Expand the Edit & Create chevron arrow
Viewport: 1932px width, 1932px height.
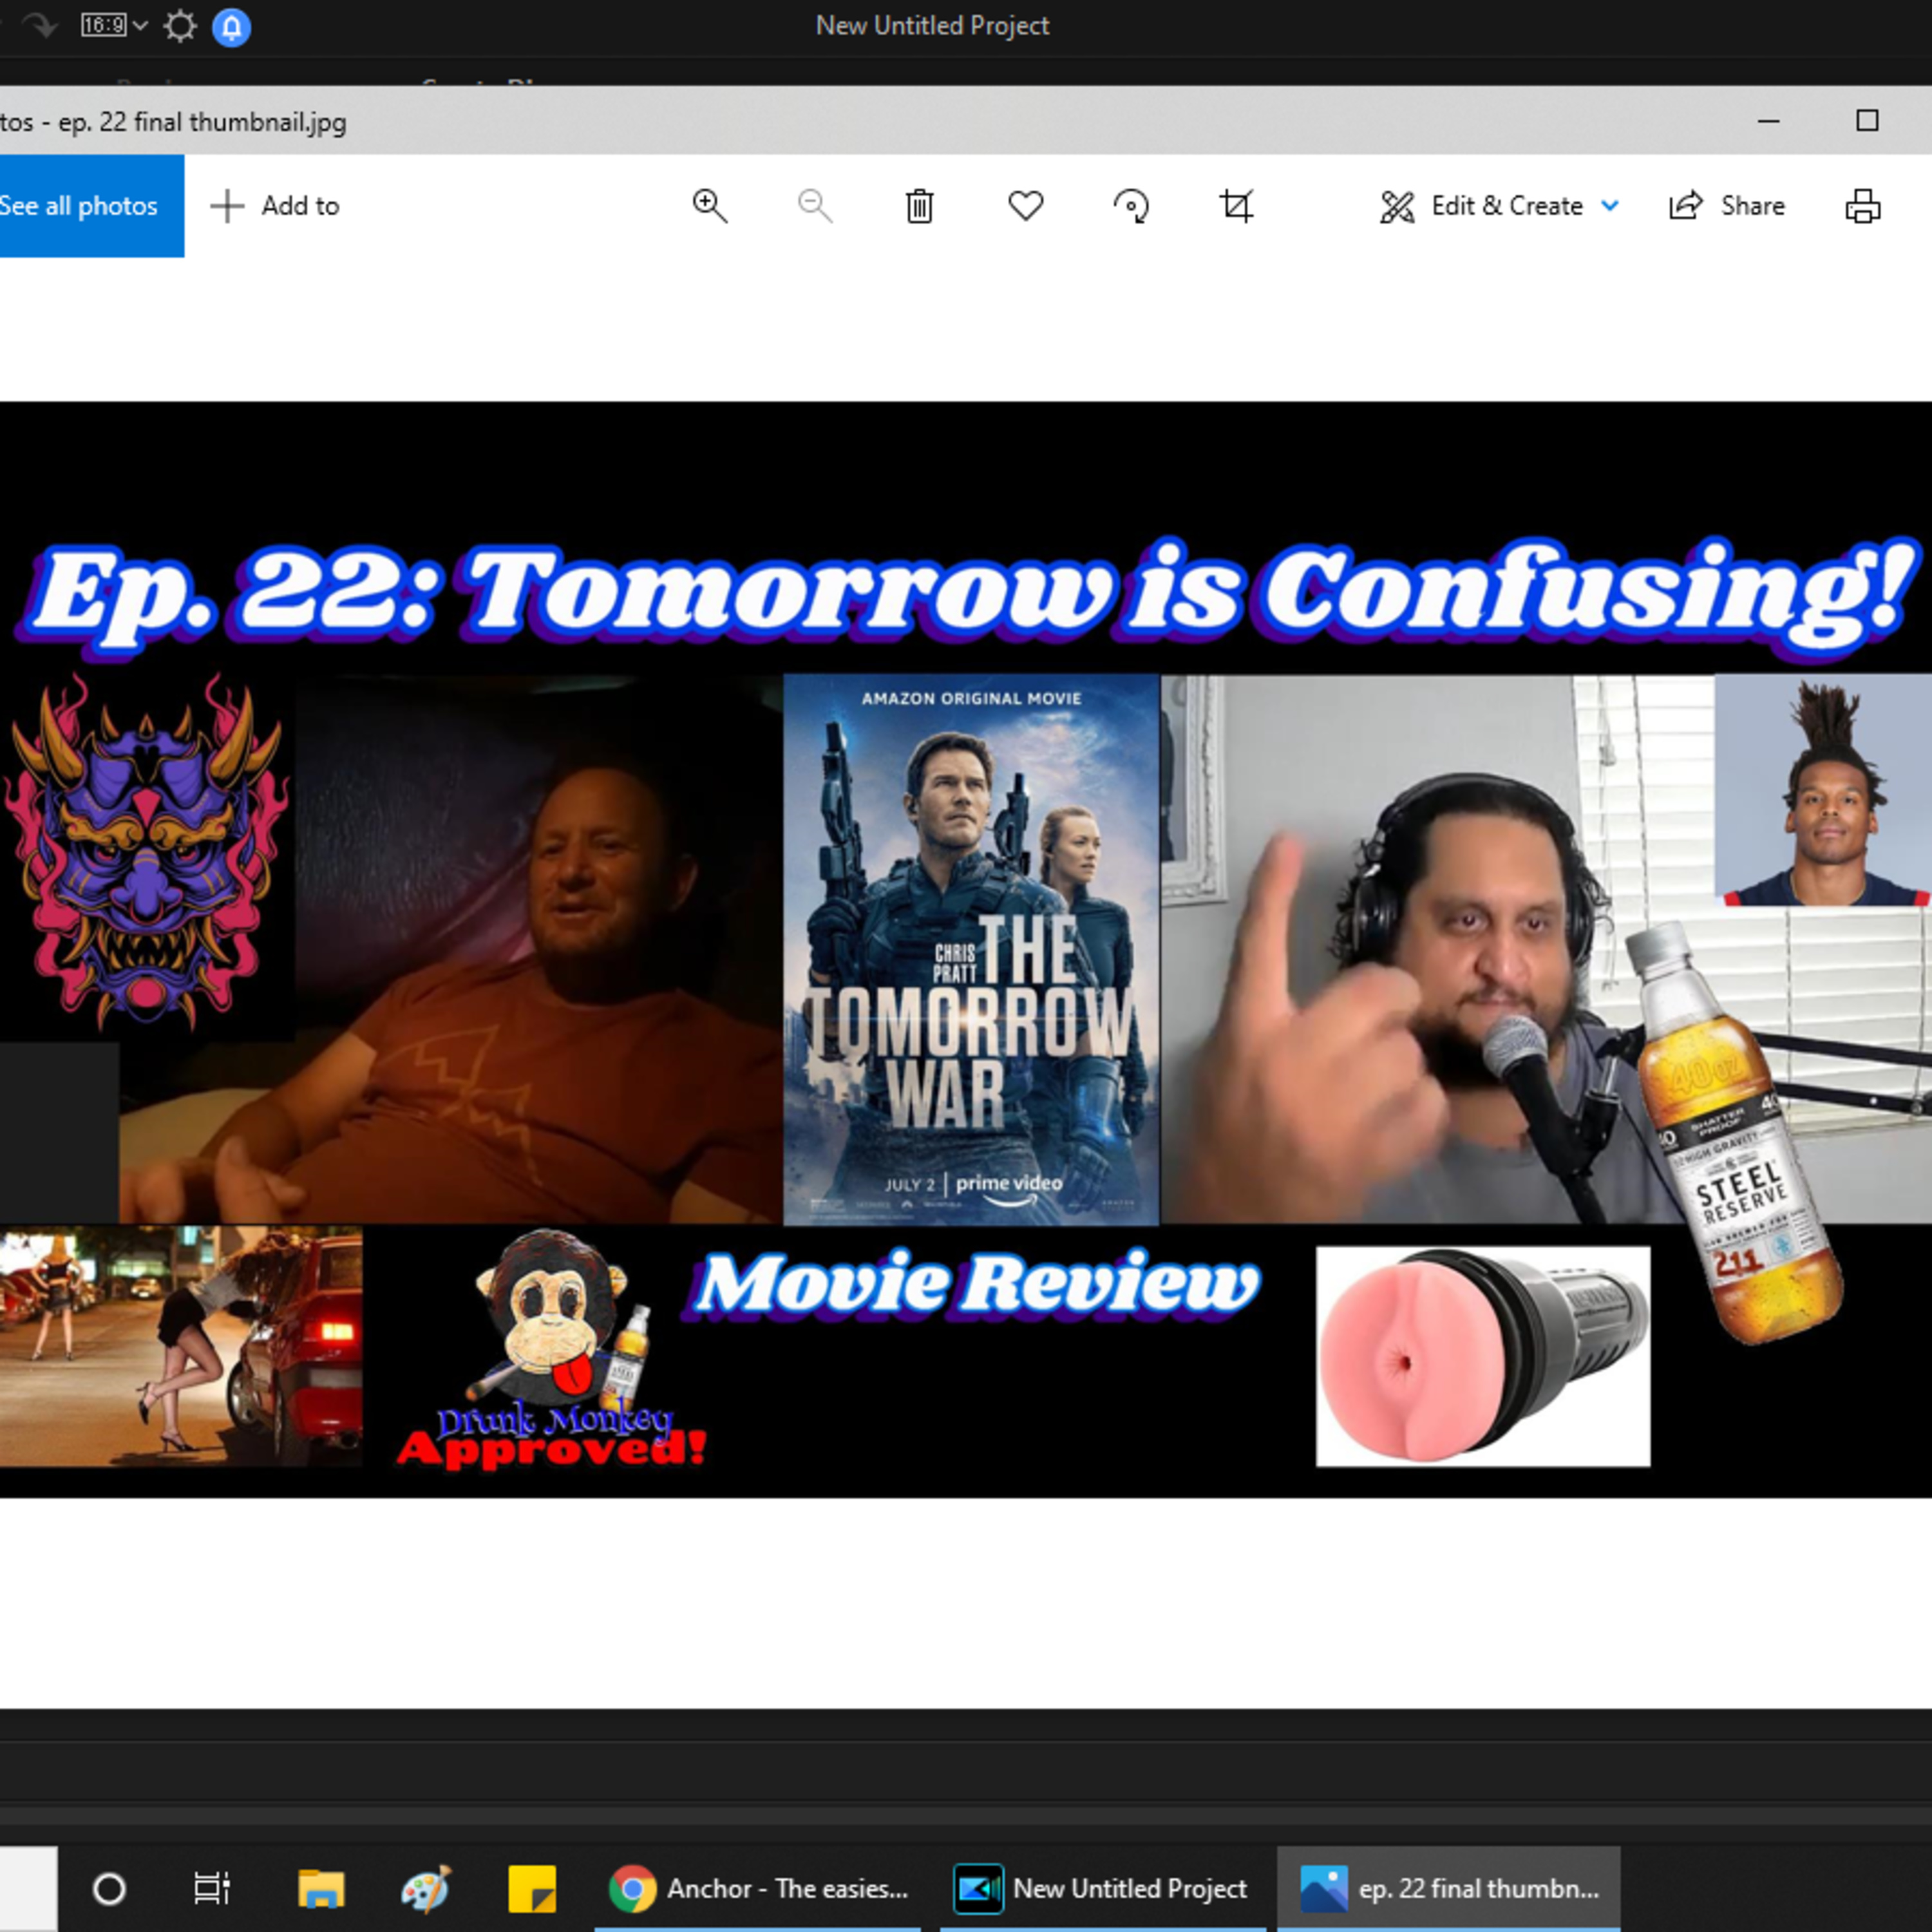click(x=1610, y=206)
